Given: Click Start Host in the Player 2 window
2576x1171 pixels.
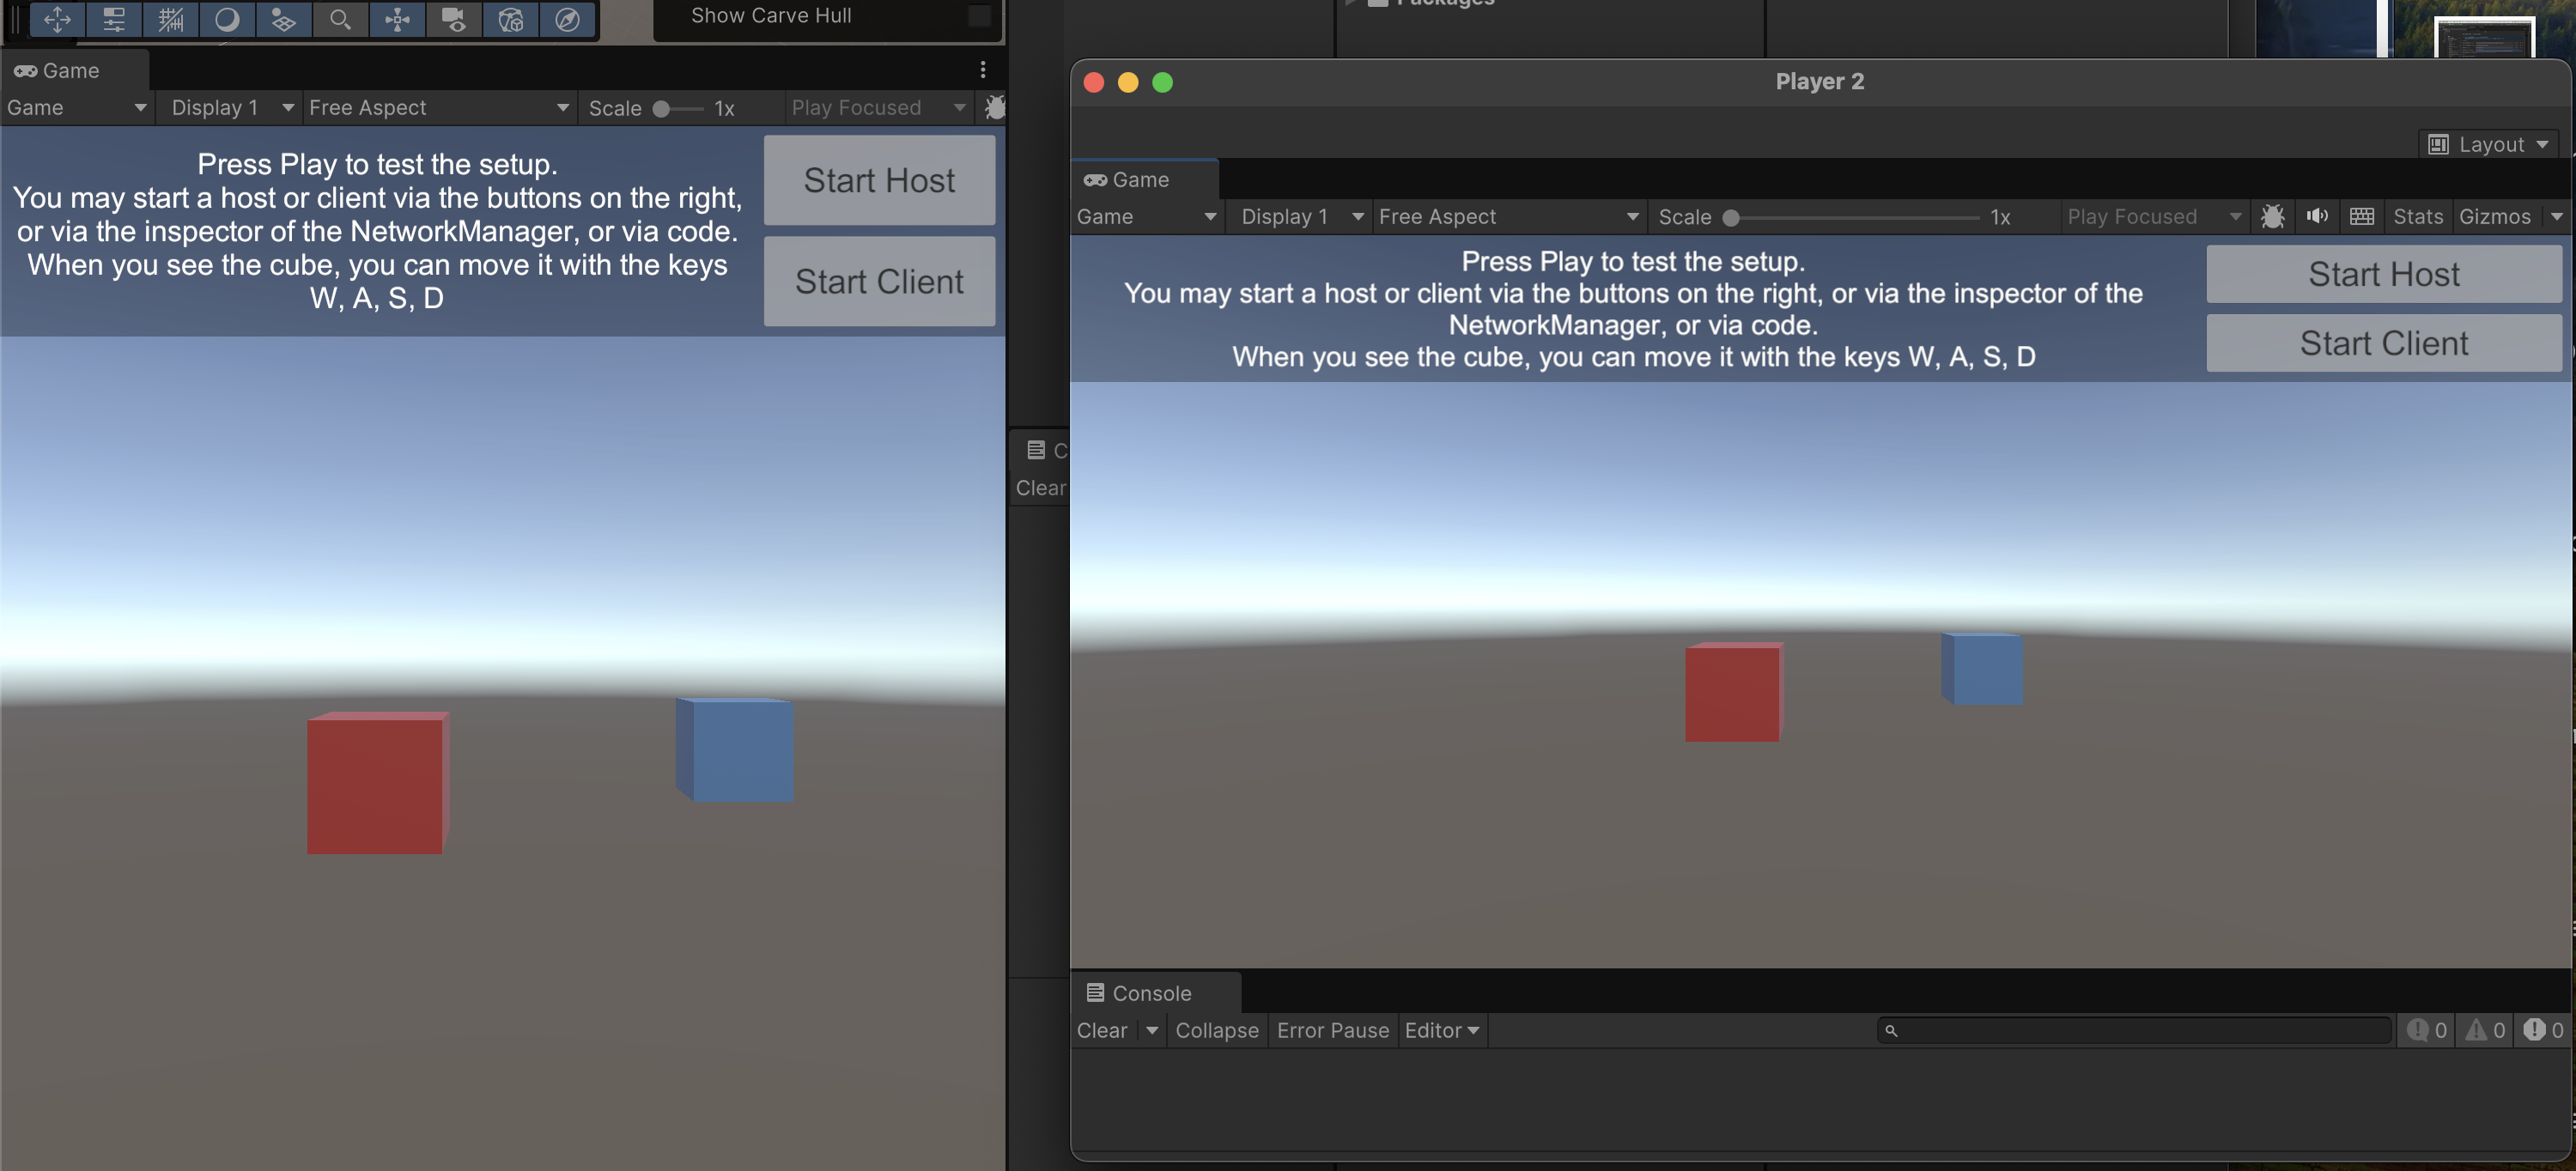Looking at the screenshot, I should point(2384,273).
